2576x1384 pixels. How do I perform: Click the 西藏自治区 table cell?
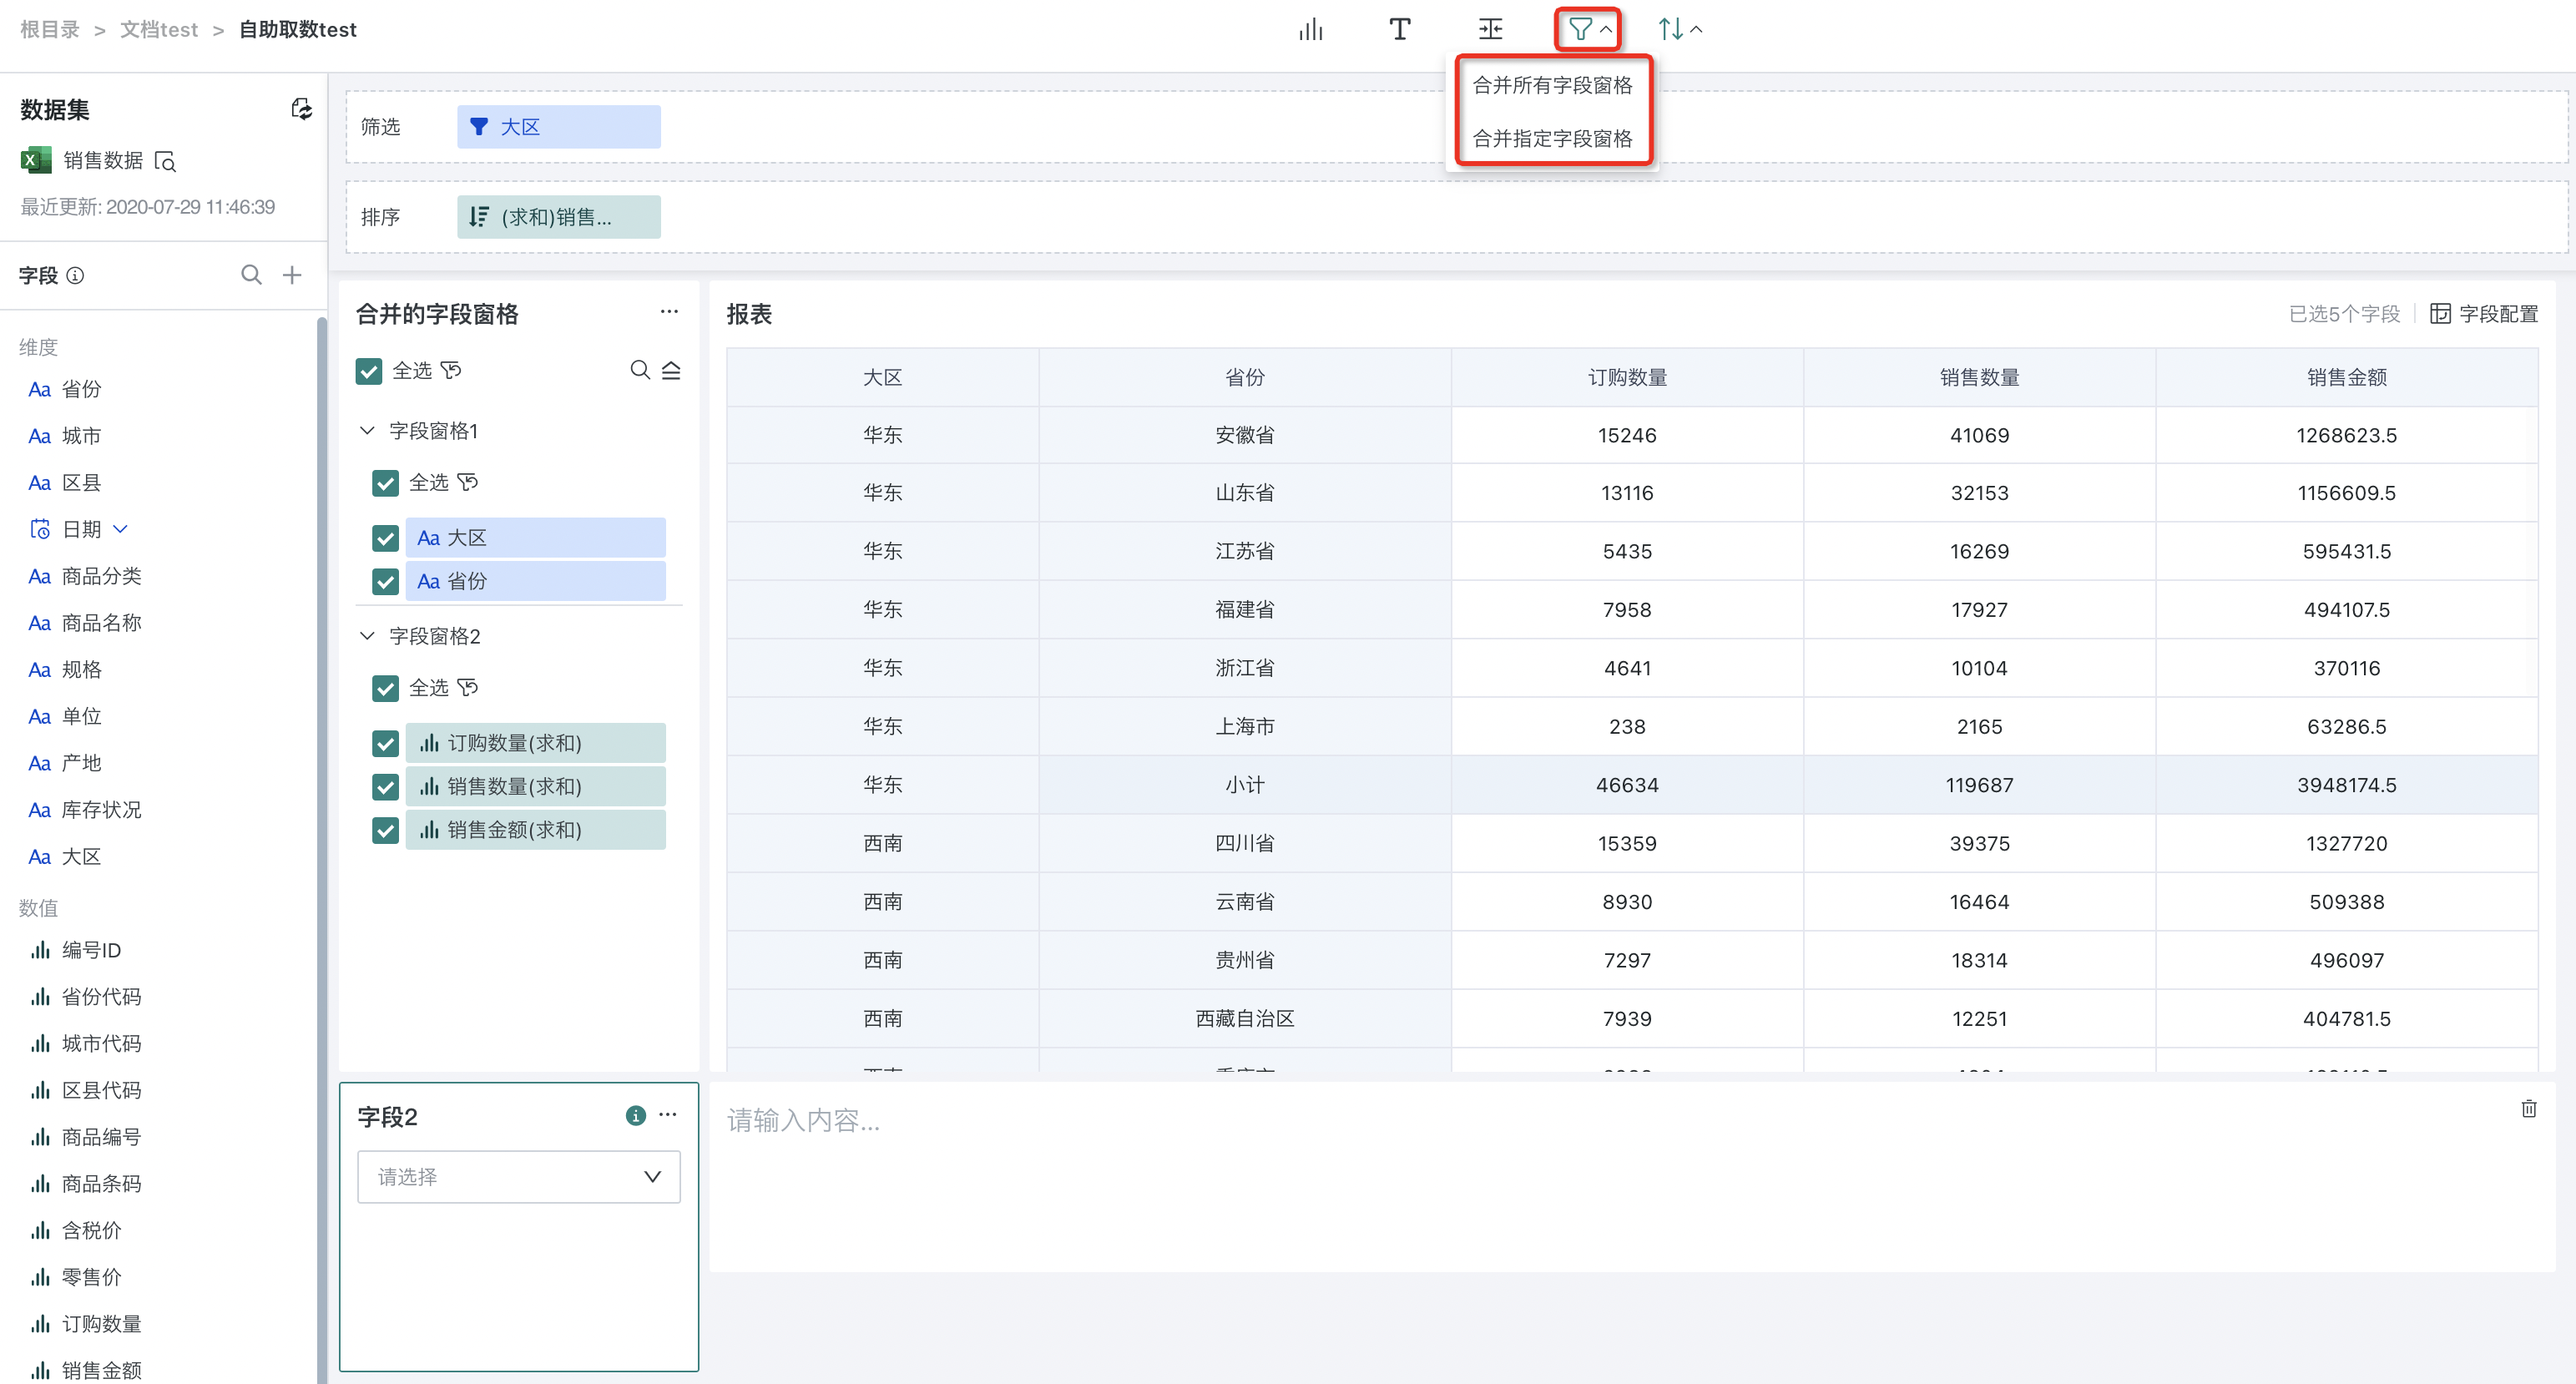[x=1245, y=1018]
